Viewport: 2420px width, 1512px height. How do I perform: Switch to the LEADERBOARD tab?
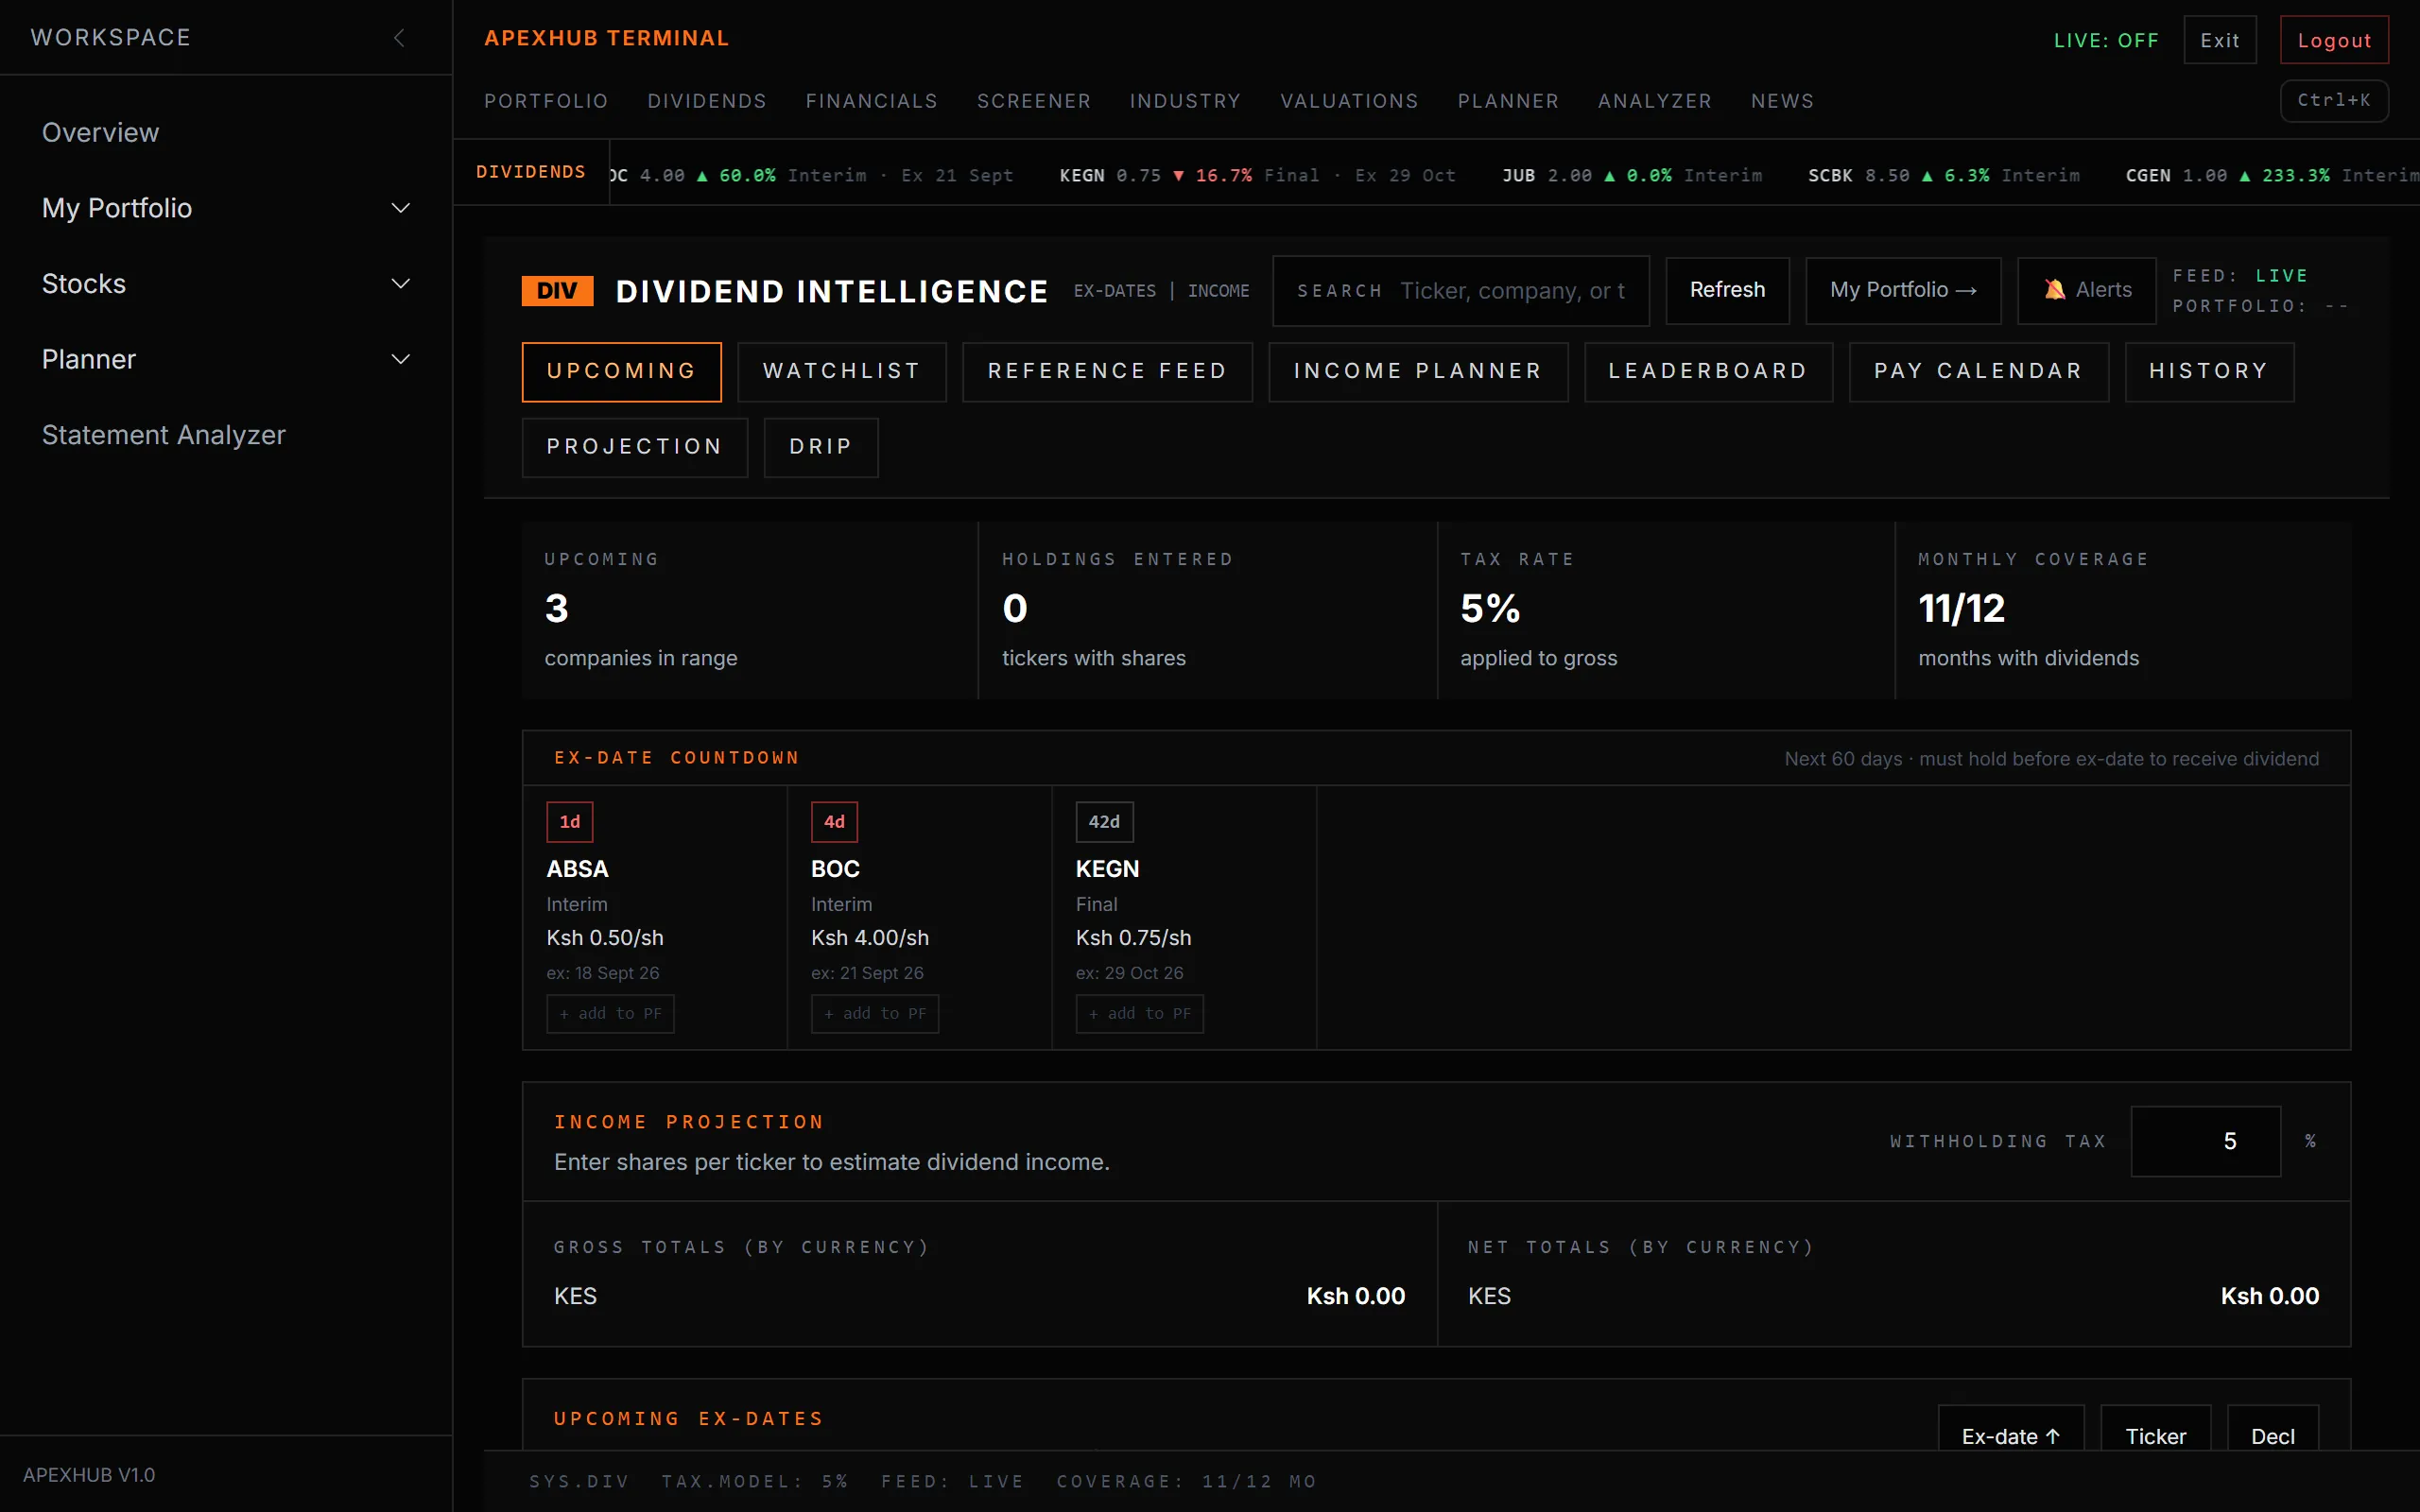pos(1708,371)
